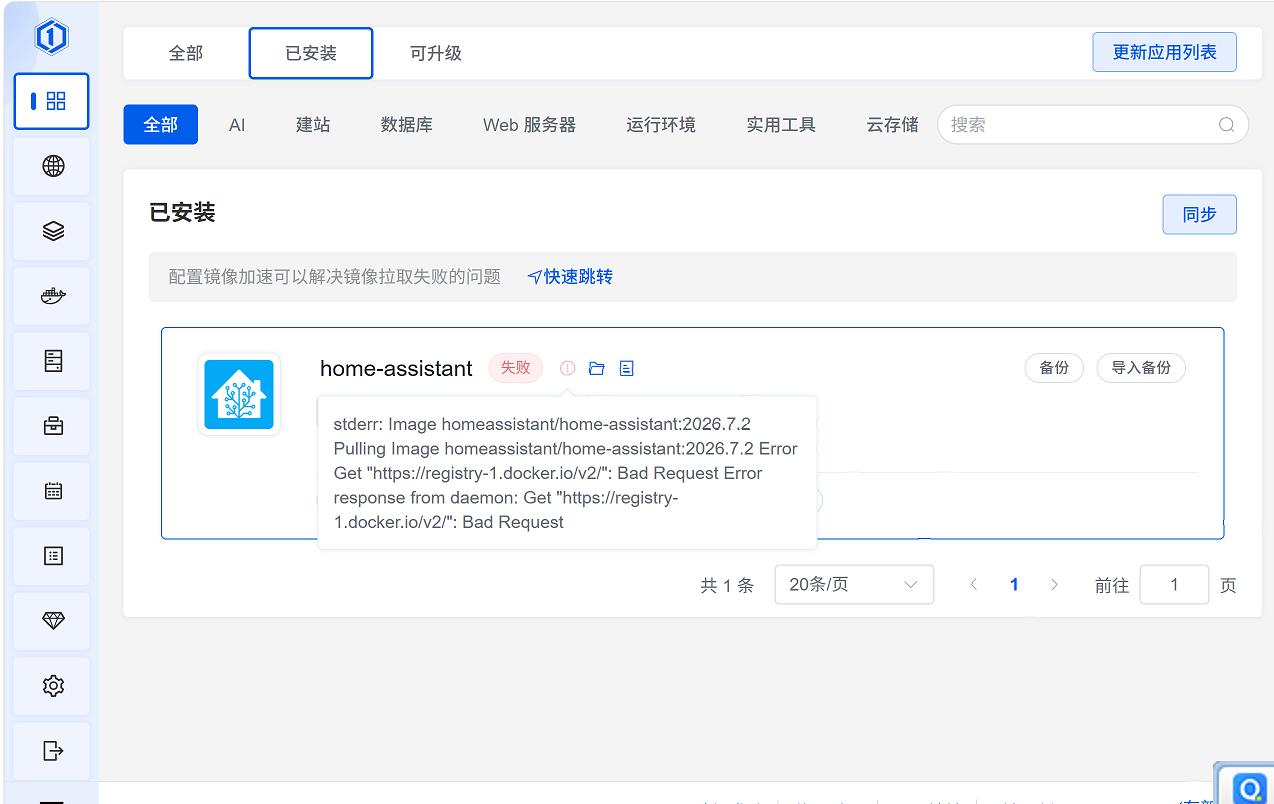Go to the previous page arrow
This screenshot has height=804, width=1274.
(974, 585)
